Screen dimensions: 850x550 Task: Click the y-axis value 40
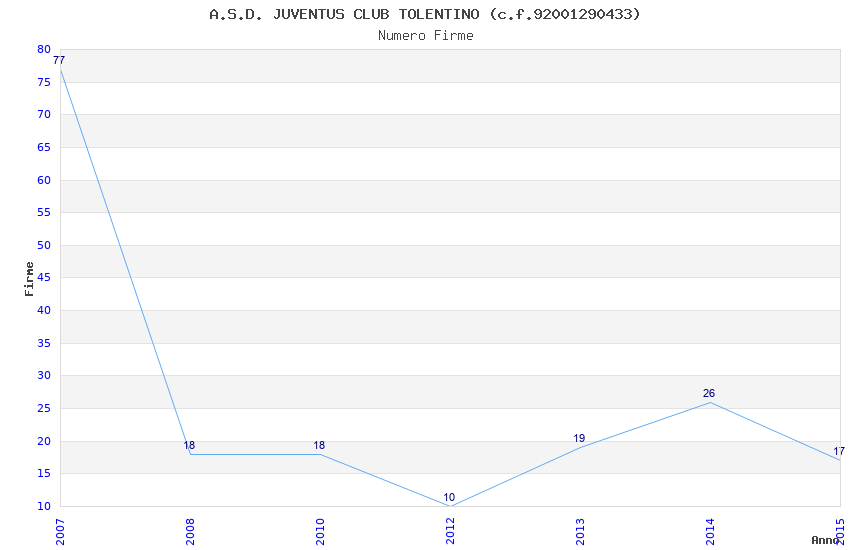(44, 310)
